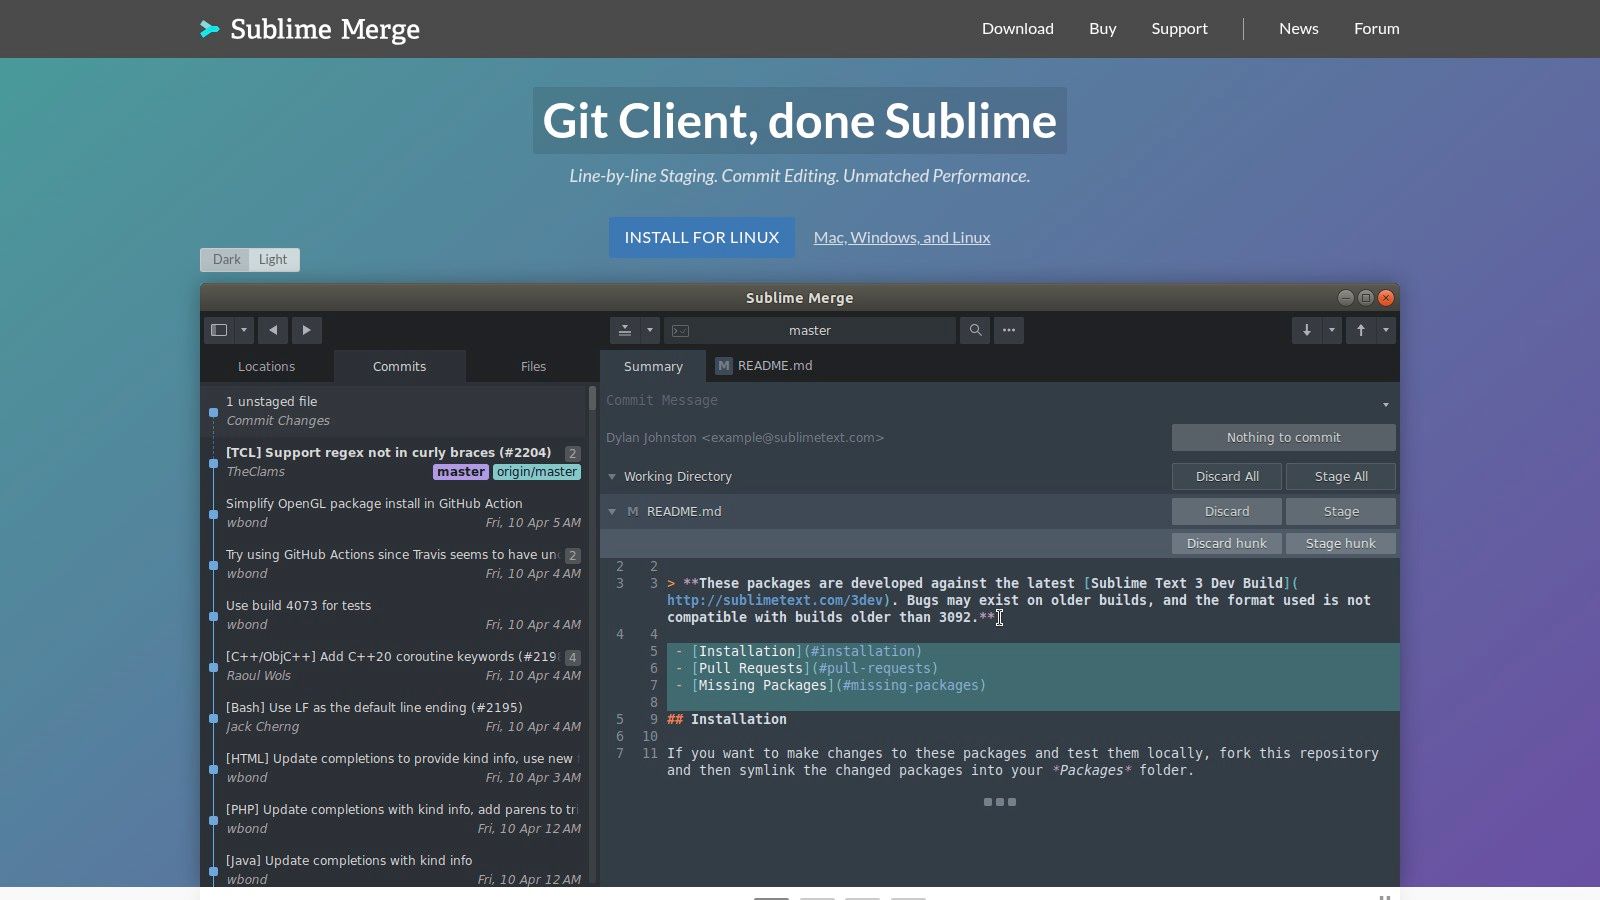Select the Summary tab
Screen dimensions: 1600x900
click(x=653, y=366)
